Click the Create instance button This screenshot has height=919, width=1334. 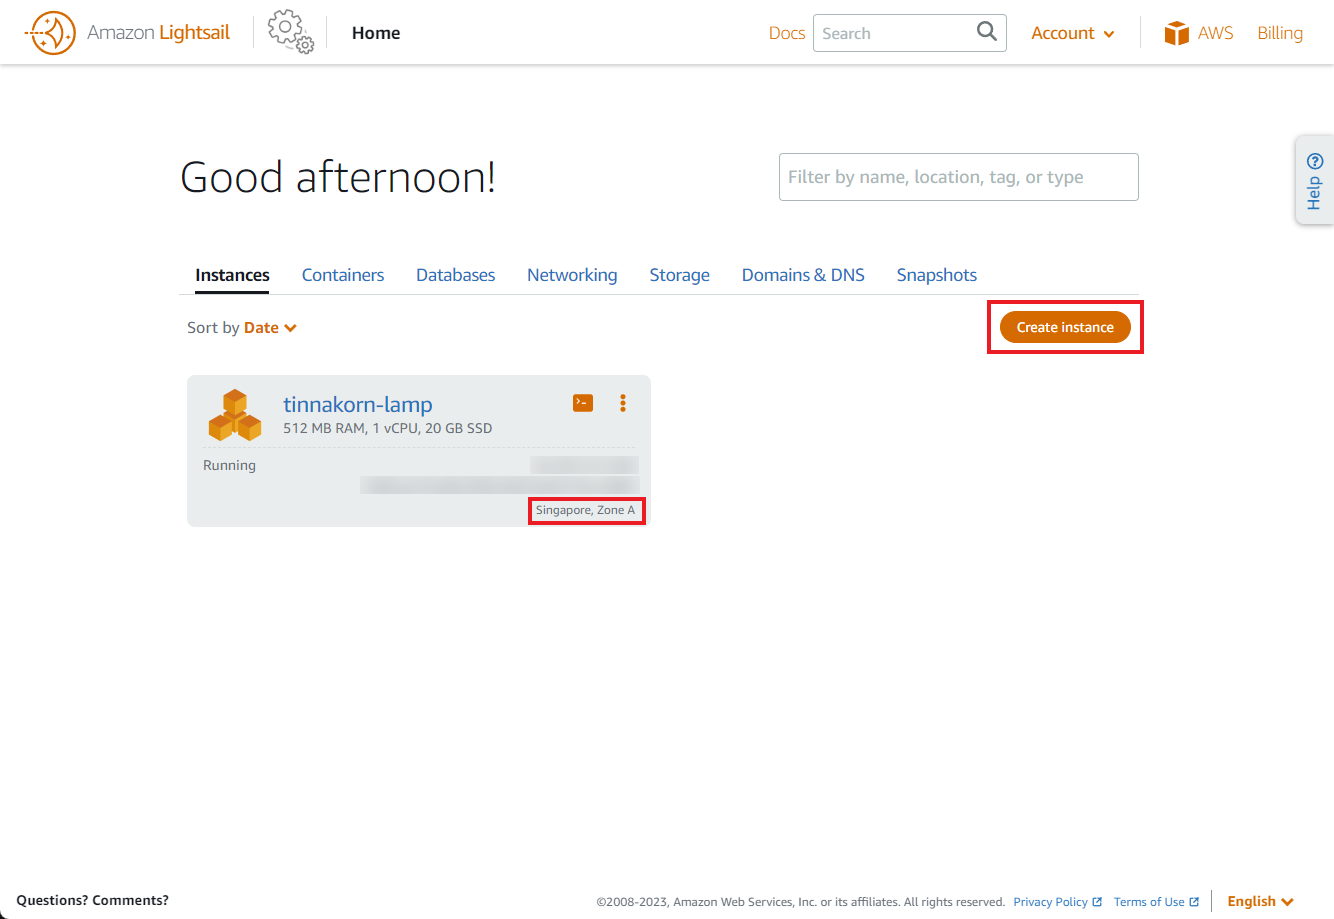pyautogui.click(x=1065, y=327)
